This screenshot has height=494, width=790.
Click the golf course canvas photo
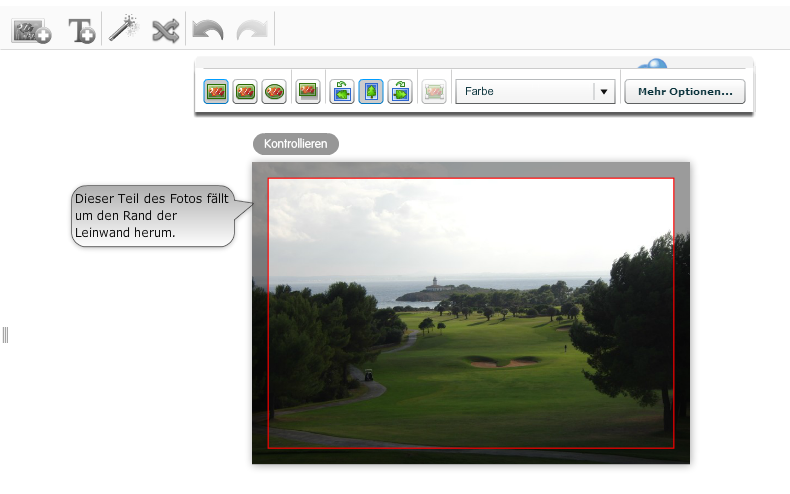click(x=471, y=313)
